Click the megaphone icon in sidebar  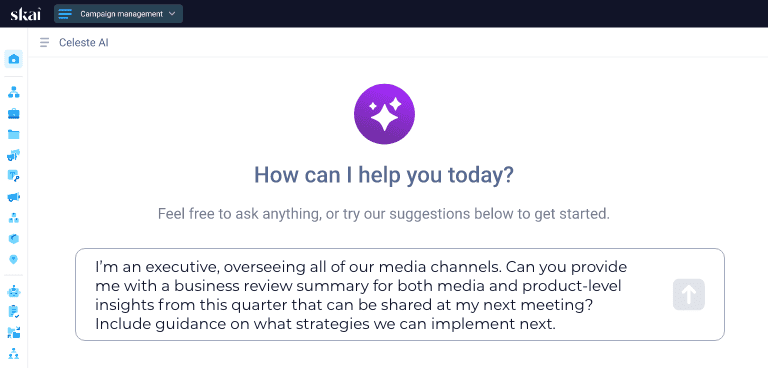(14, 197)
